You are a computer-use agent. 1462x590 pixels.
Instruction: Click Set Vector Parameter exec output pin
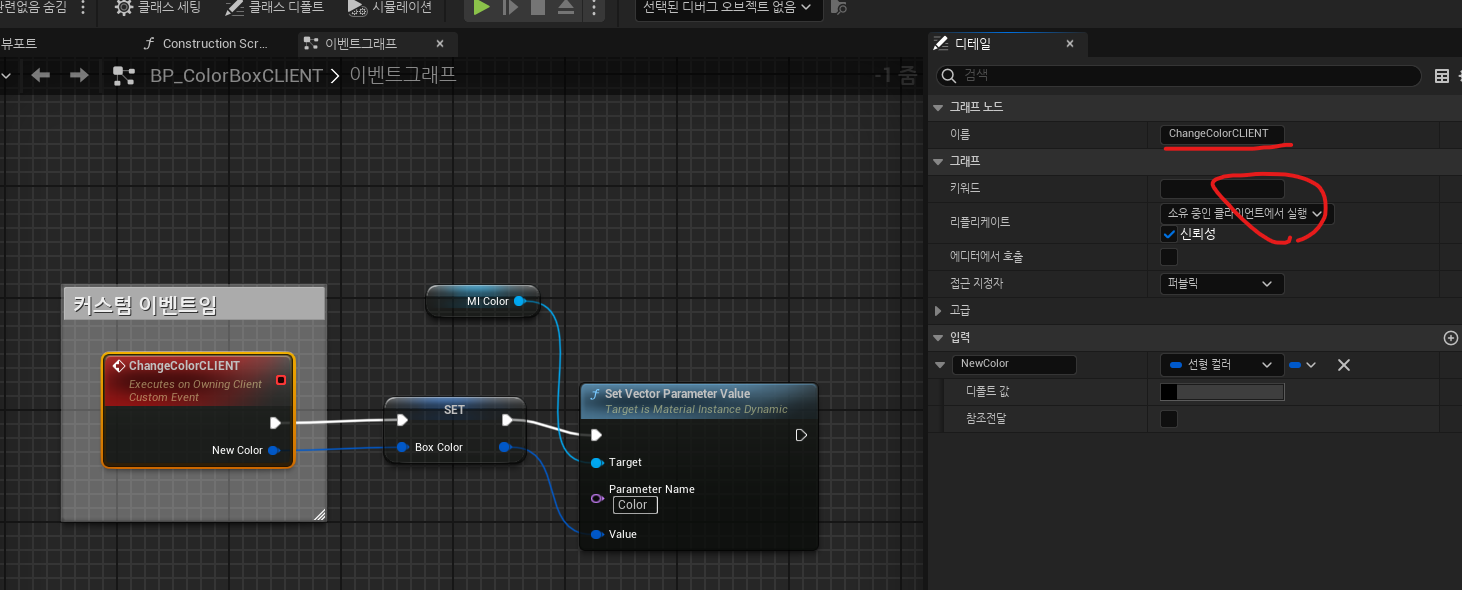point(801,435)
